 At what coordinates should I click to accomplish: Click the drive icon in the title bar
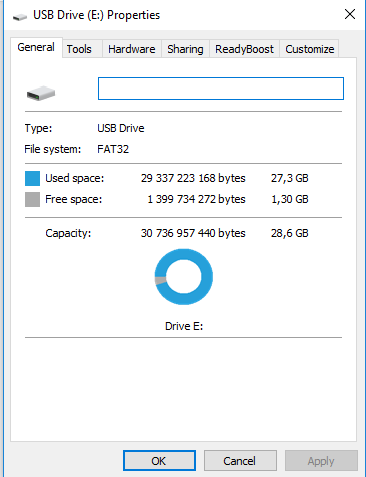20,17
